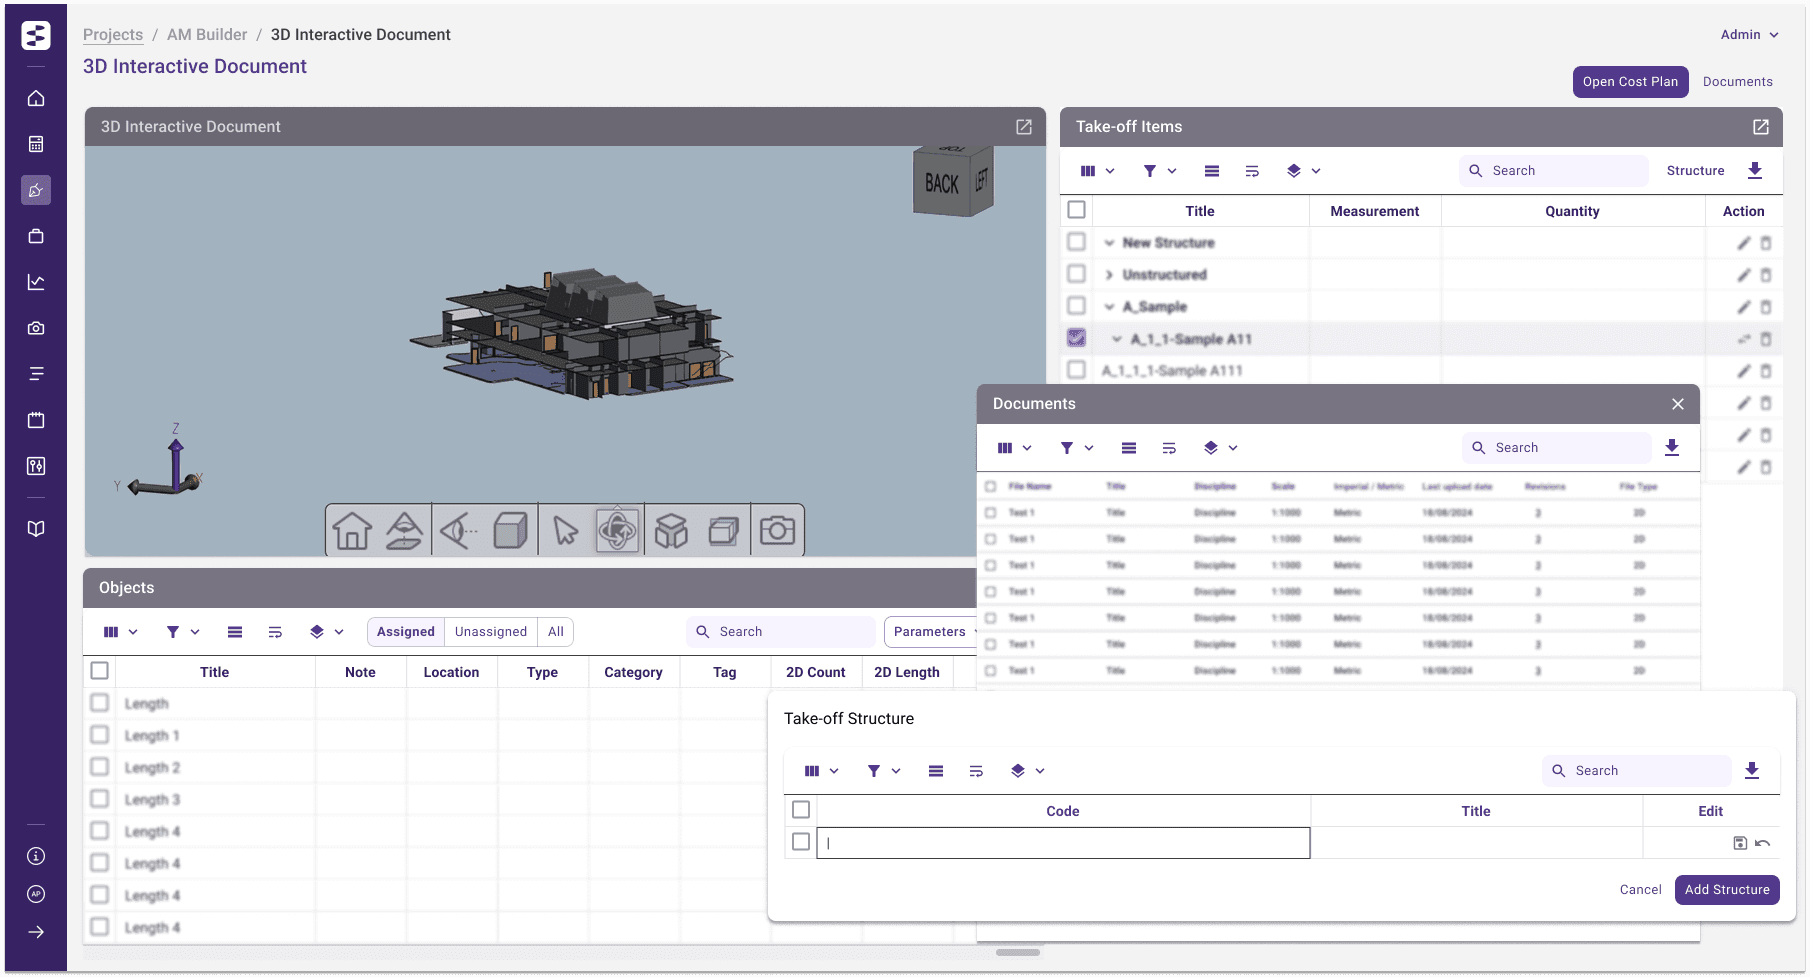This screenshot has width=1810, height=977.
Task: Take a snapshot with the 3D viewer camera tool
Action: (777, 530)
